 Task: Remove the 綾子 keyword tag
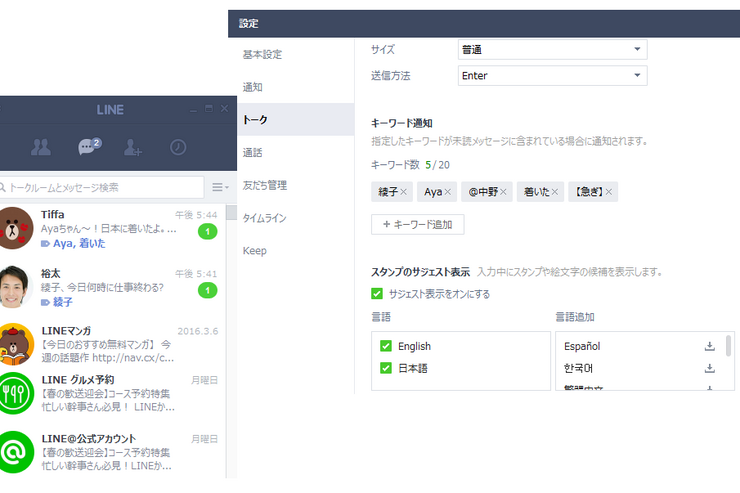[404, 192]
